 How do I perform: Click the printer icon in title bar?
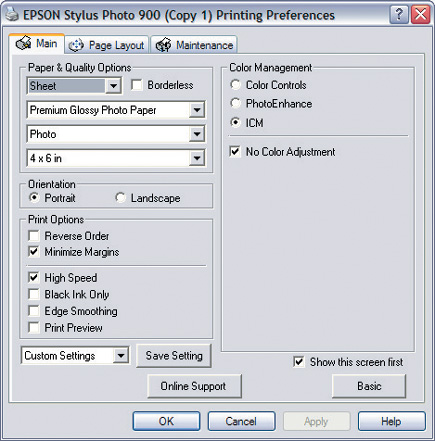(12, 15)
